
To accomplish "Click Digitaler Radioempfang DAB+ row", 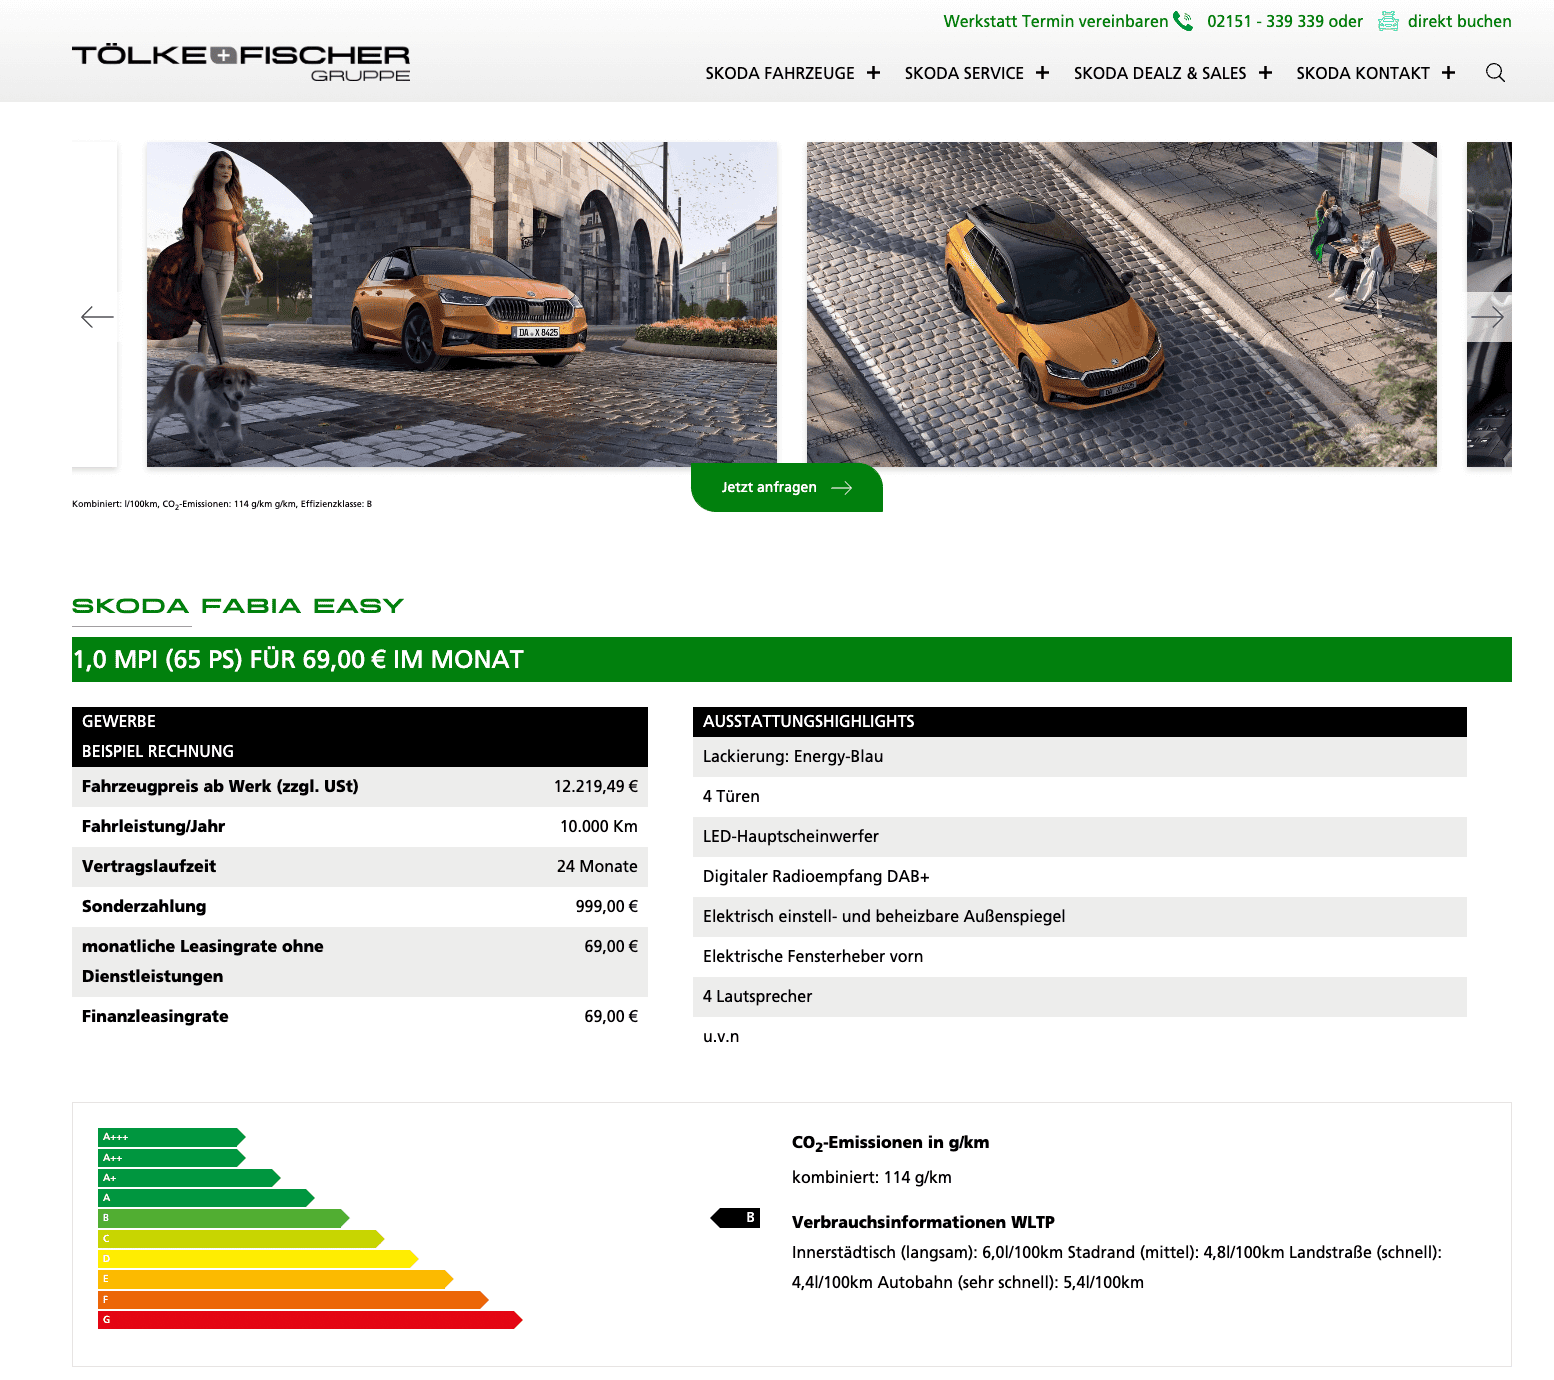I will pos(1080,877).
